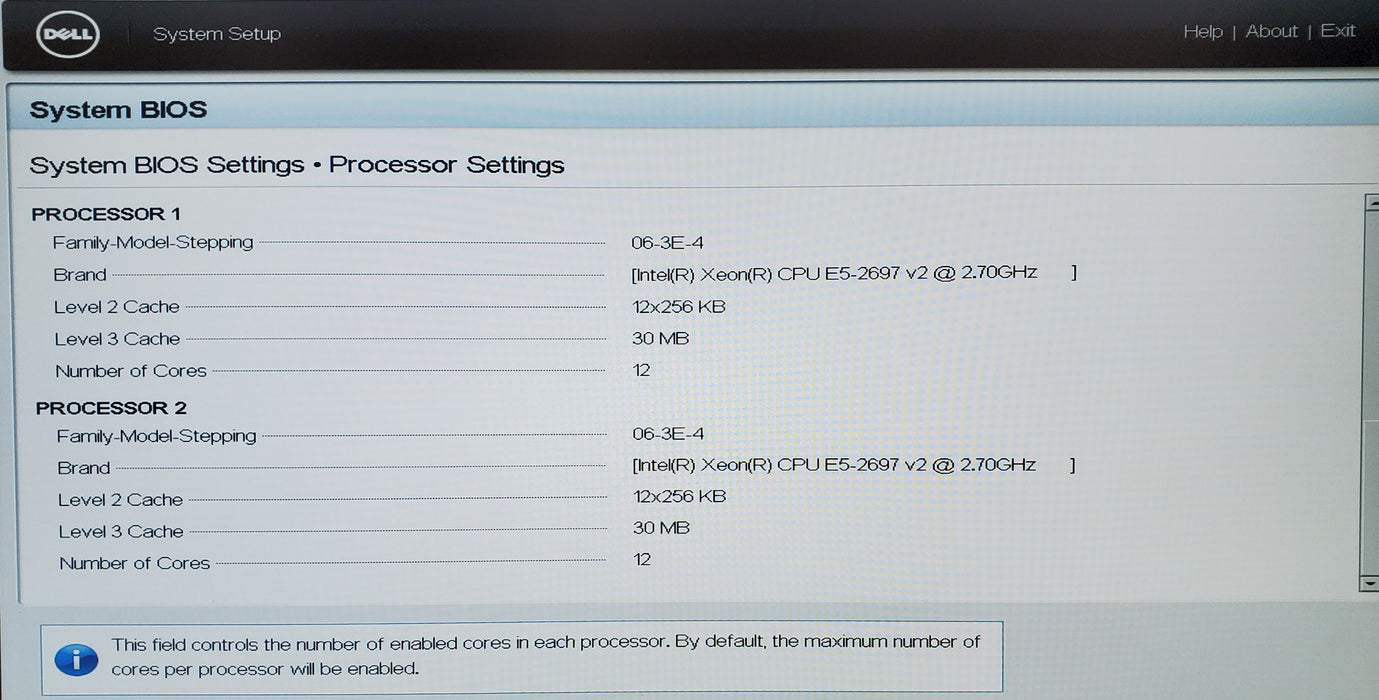The height and width of the screenshot is (700, 1379).
Task: Open the Help link
Action: tap(1203, 32)
